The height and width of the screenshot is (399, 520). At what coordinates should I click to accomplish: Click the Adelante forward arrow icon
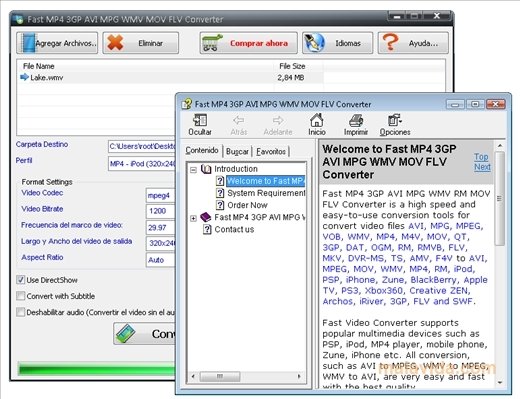click(278, 120)
